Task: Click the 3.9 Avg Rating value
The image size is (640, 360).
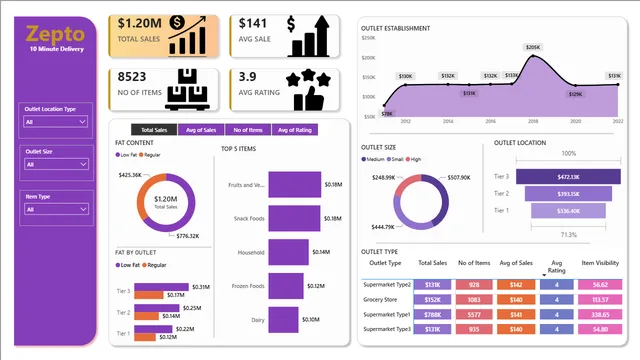Action: click(247, 77)
